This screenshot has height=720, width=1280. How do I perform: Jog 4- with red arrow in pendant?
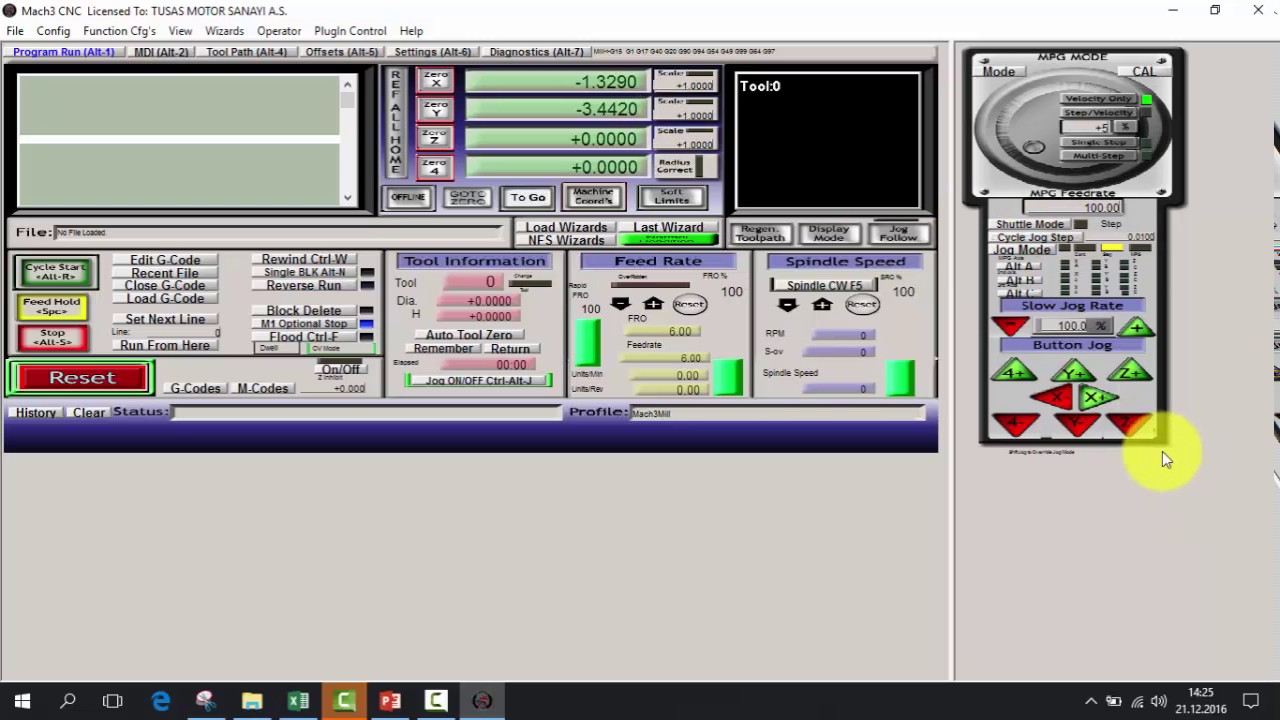tap(1015, 425)
